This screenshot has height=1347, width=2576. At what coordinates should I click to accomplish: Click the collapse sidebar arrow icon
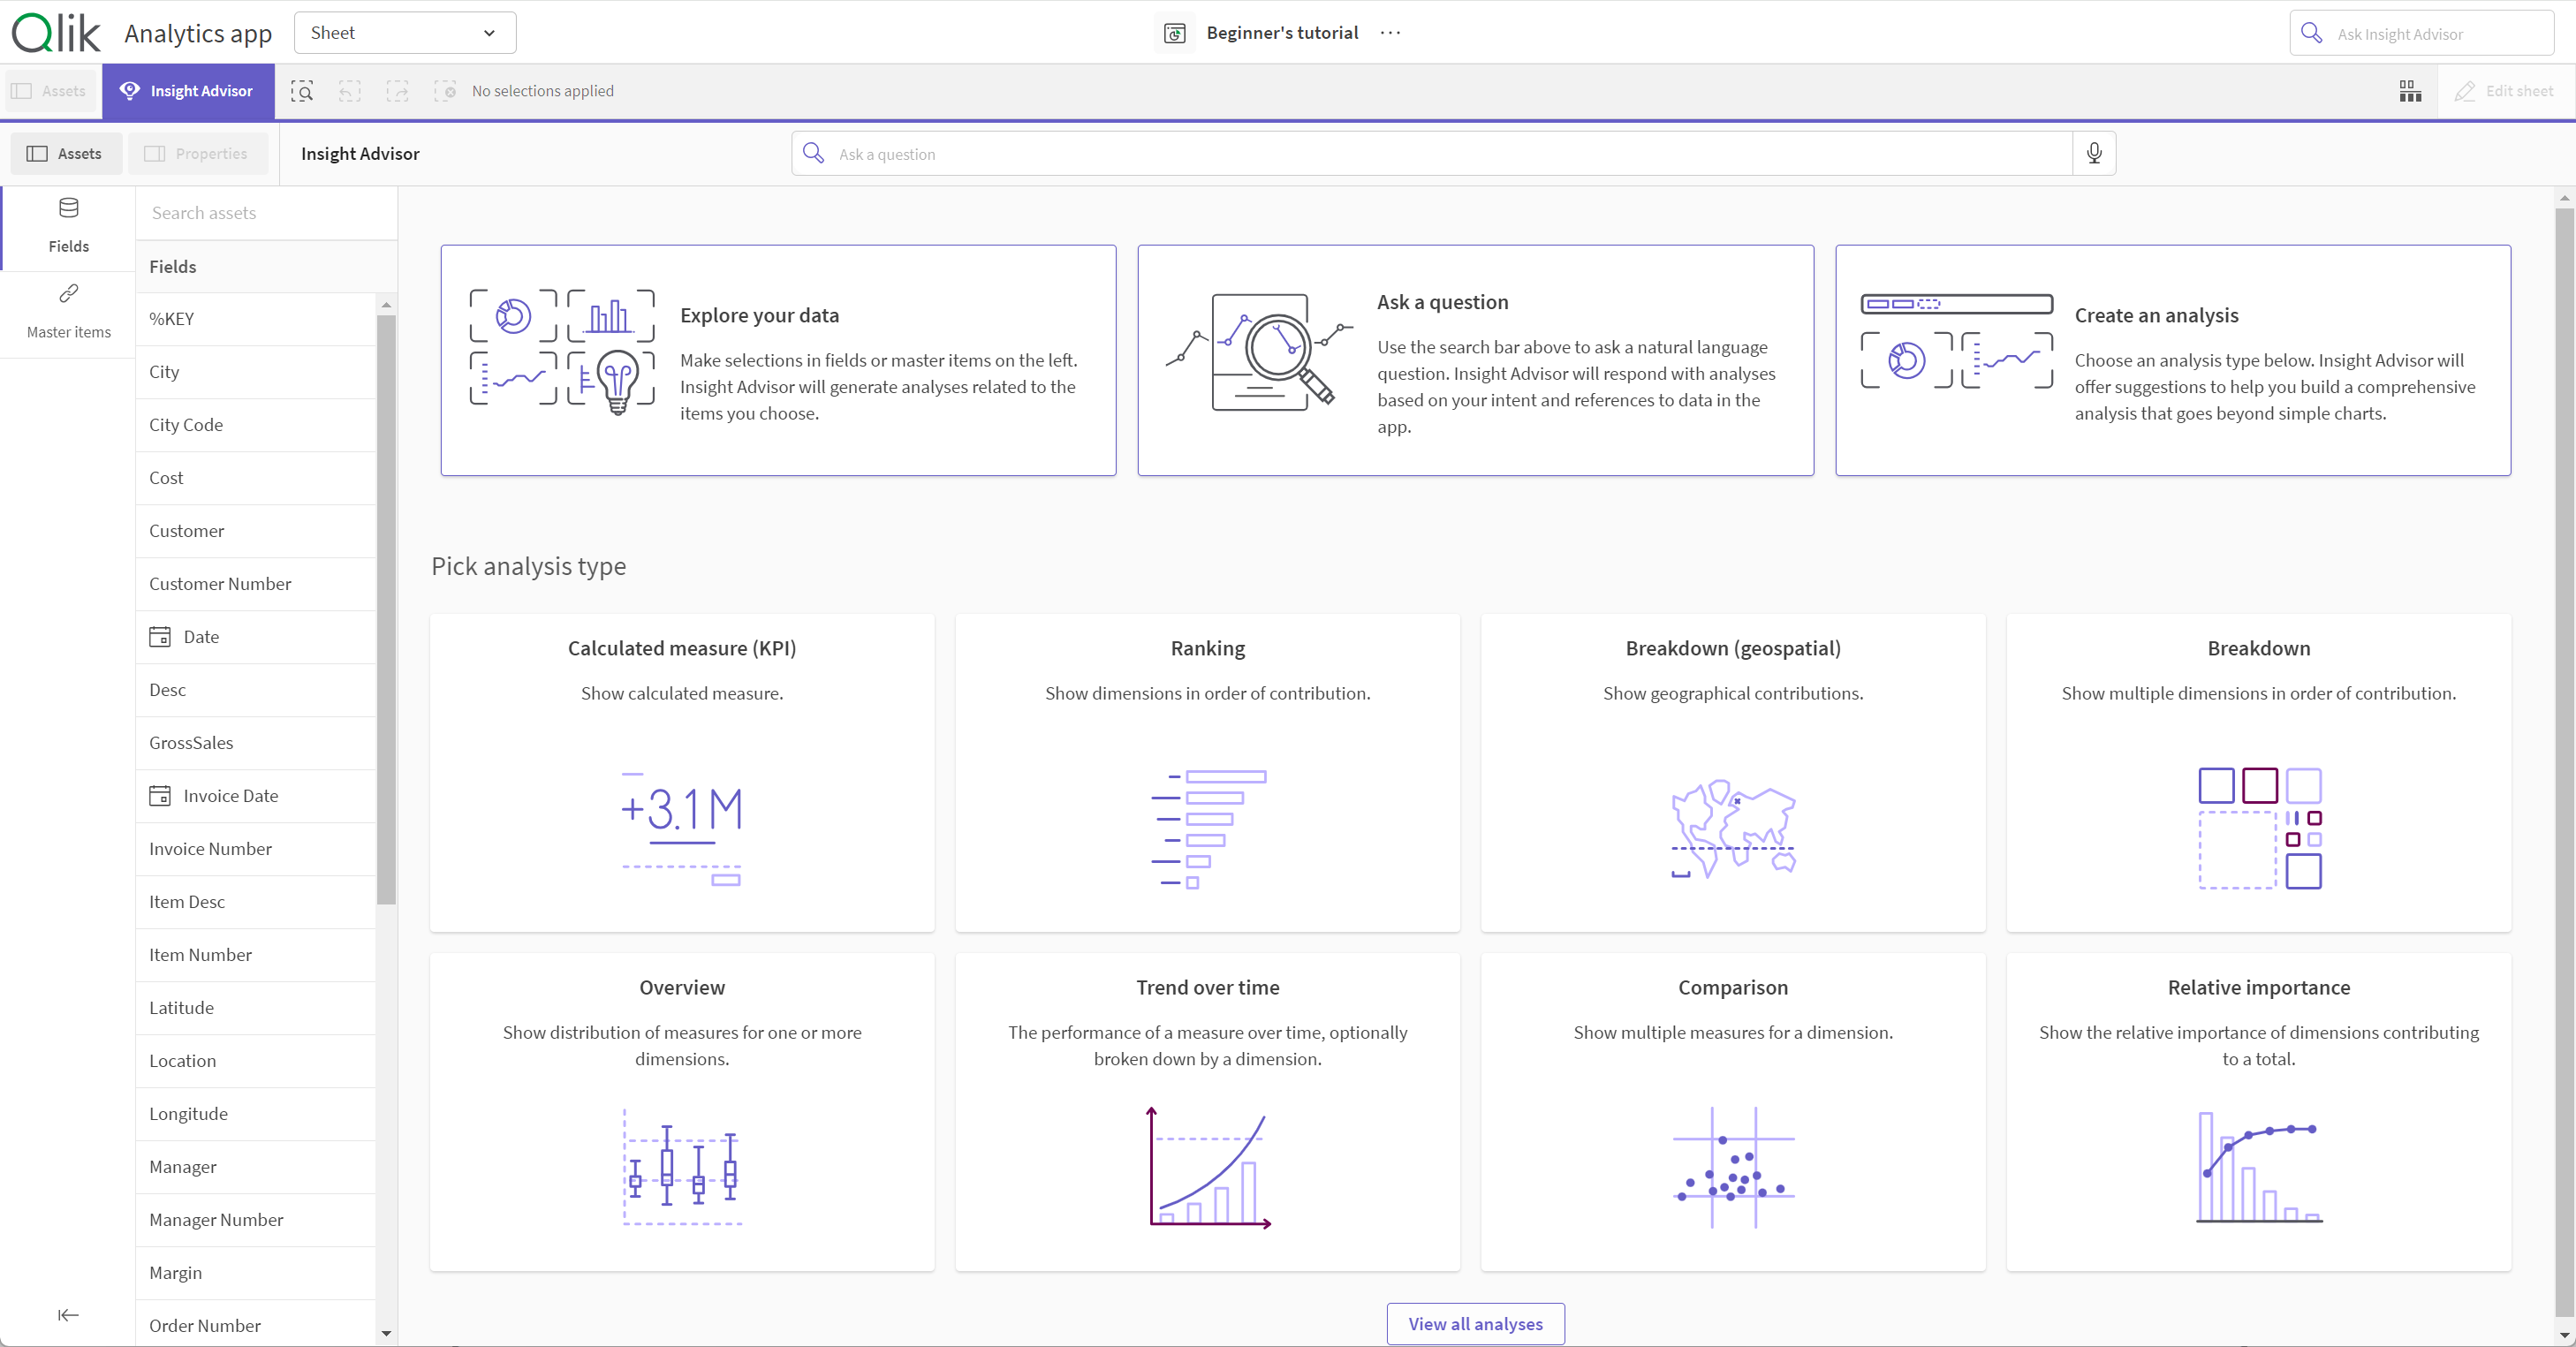(x=66, y=1313)
